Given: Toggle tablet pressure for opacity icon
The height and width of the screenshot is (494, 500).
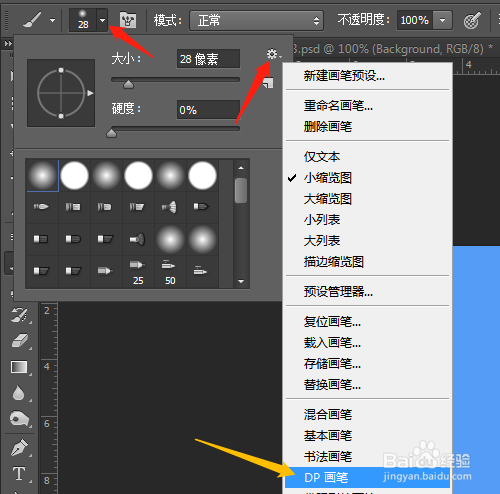Looking at the screenshot, I should click(x=472, y=20).
